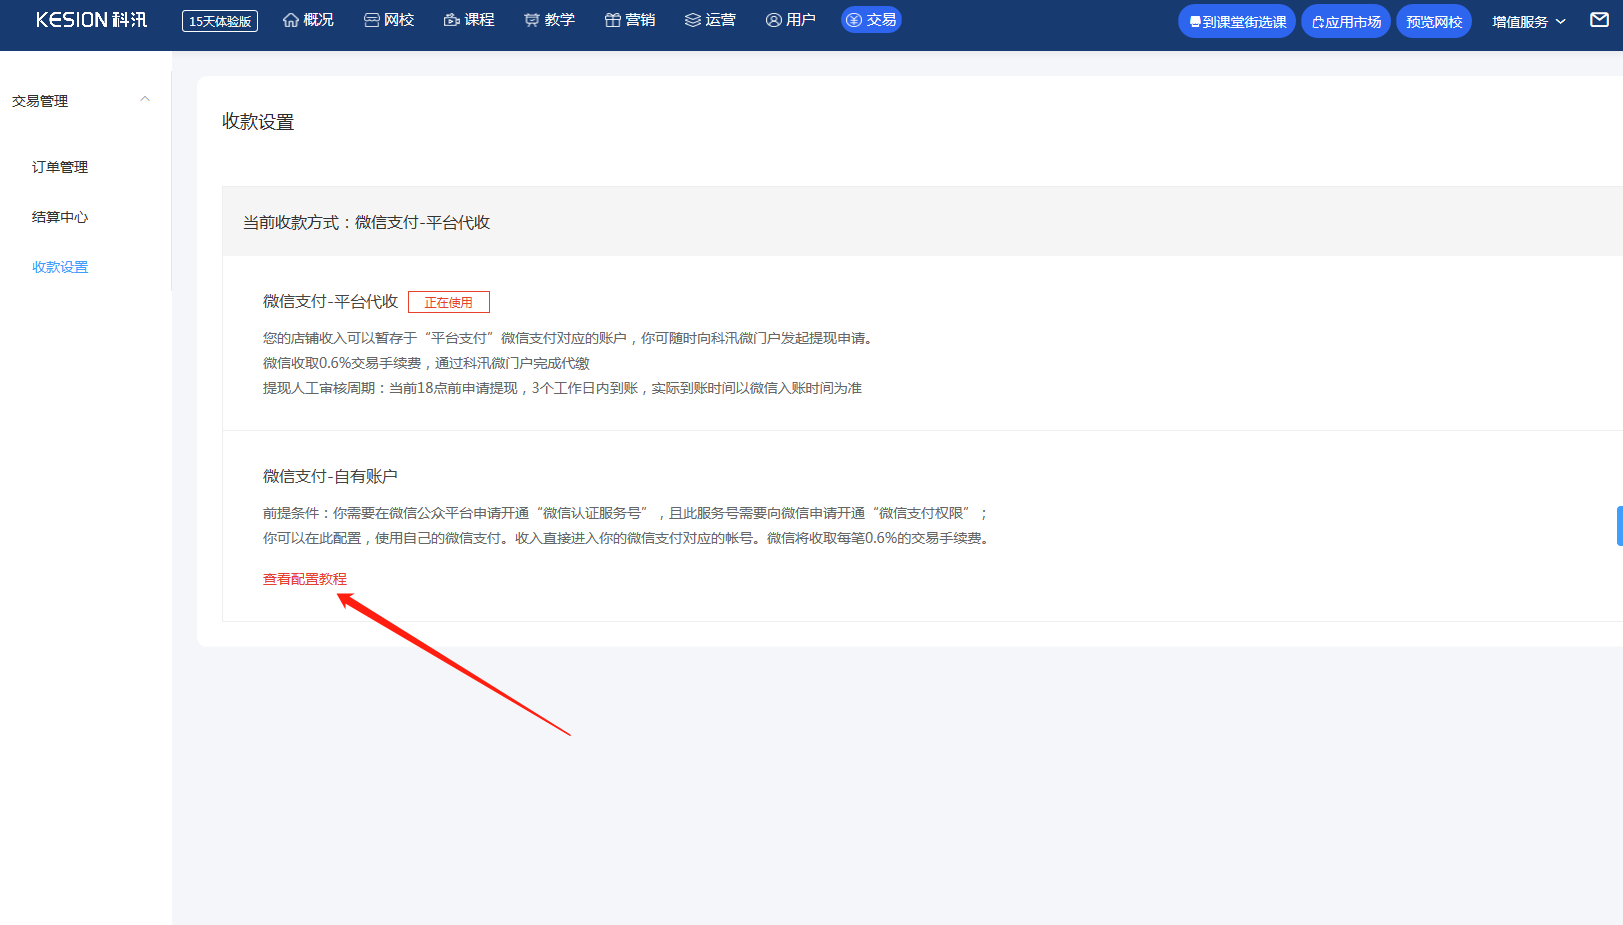Click the 预览网校 preview button

(x=1434, y=21)
